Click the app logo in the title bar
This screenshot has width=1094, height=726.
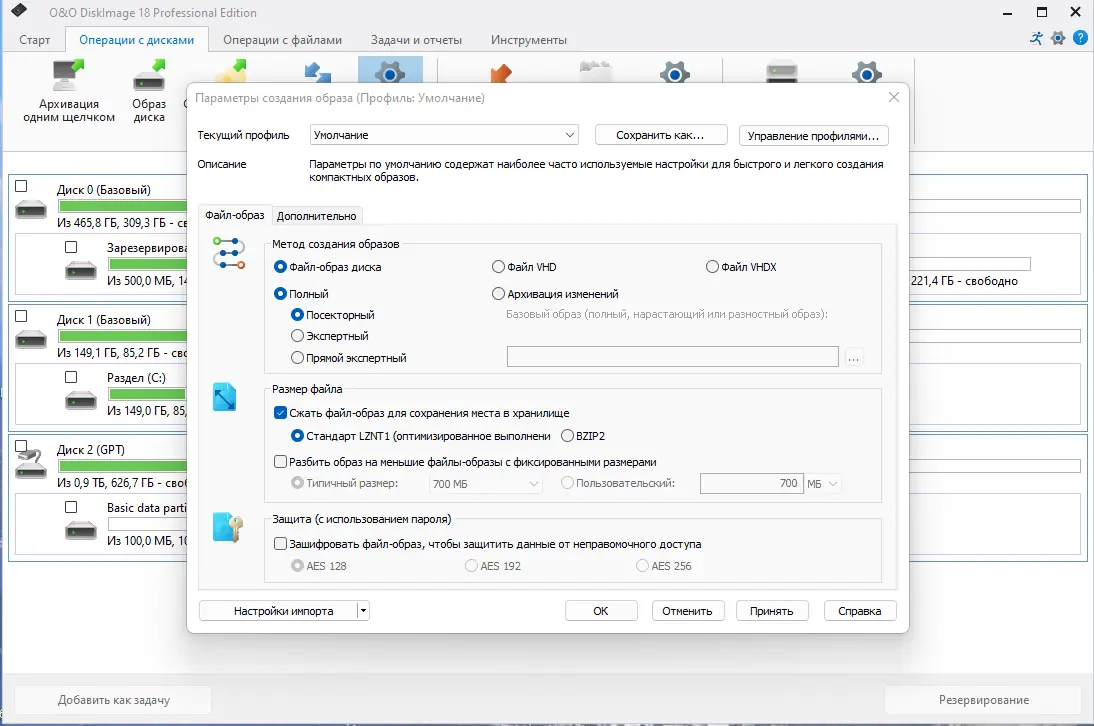pyautogui.click(x=19, y=10)
